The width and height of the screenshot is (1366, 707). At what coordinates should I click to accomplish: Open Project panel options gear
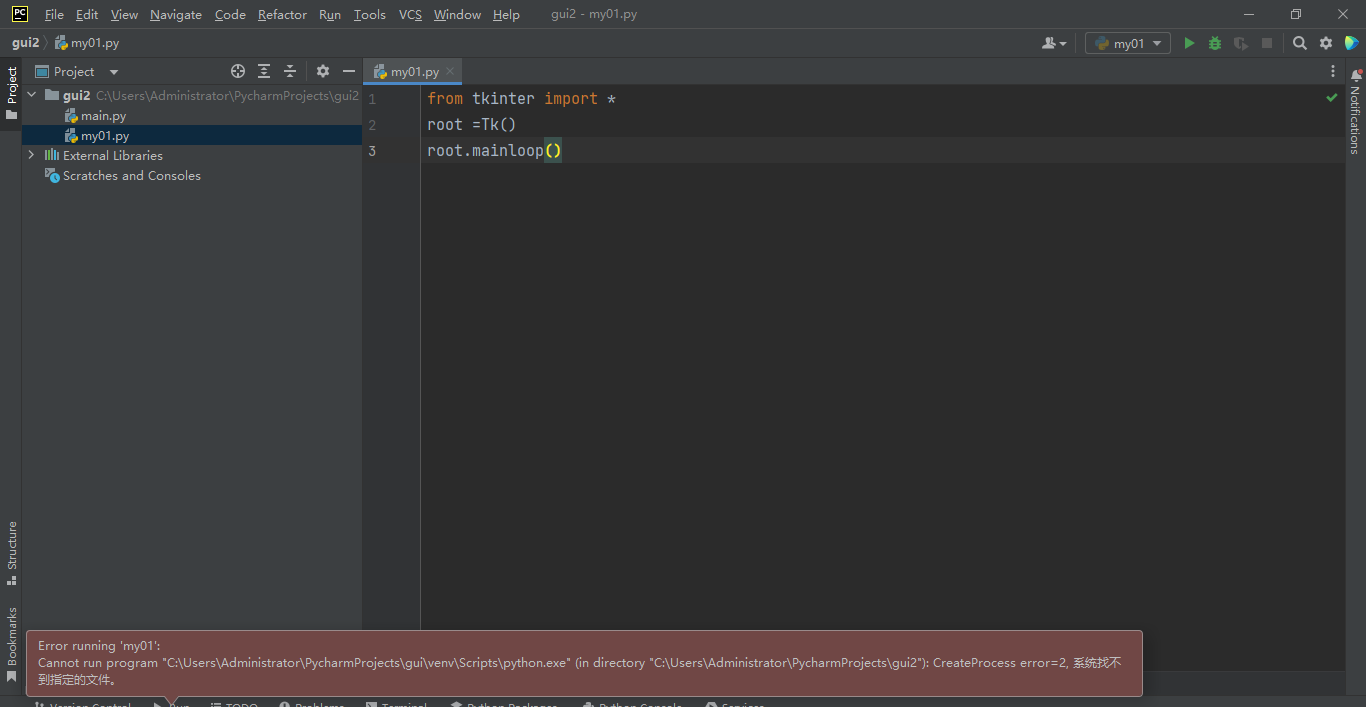click(x=323, y=71)
